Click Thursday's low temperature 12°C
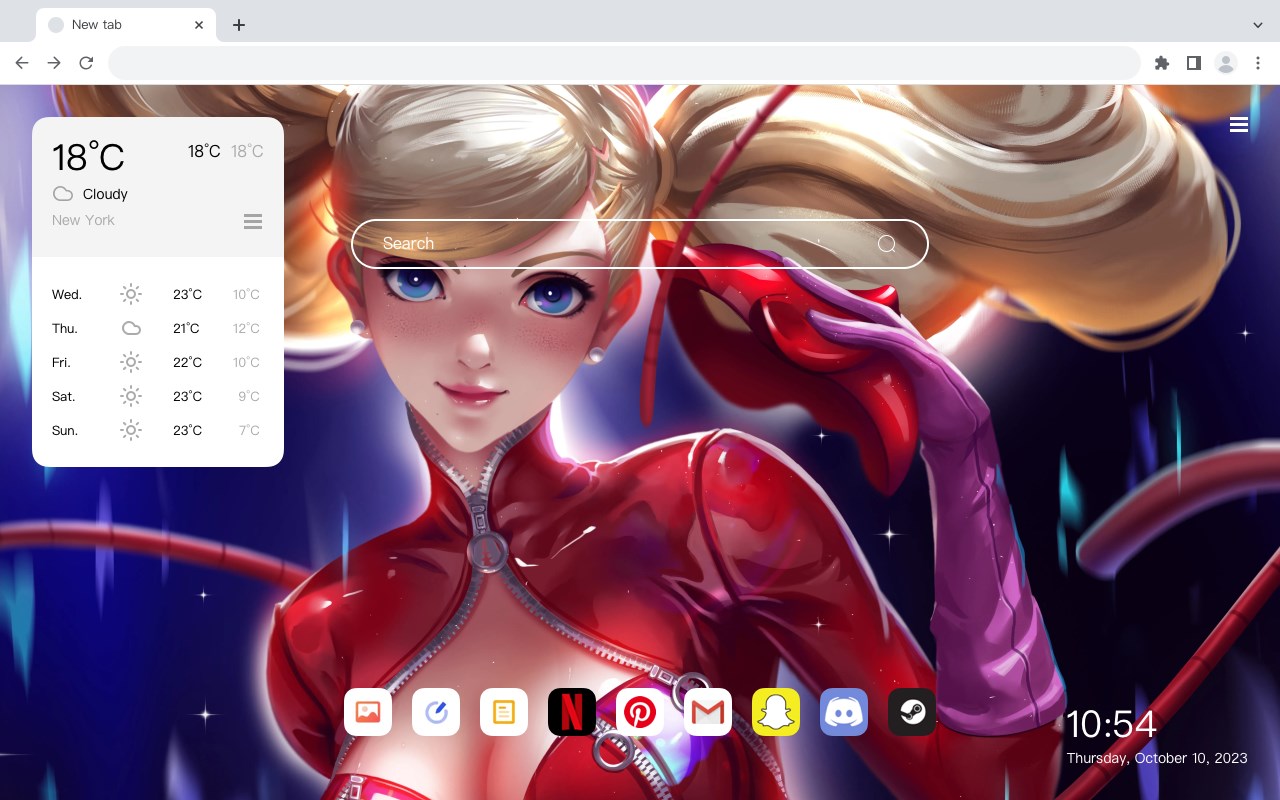The width and height of the screenshot is (1280, 800). 247,328
